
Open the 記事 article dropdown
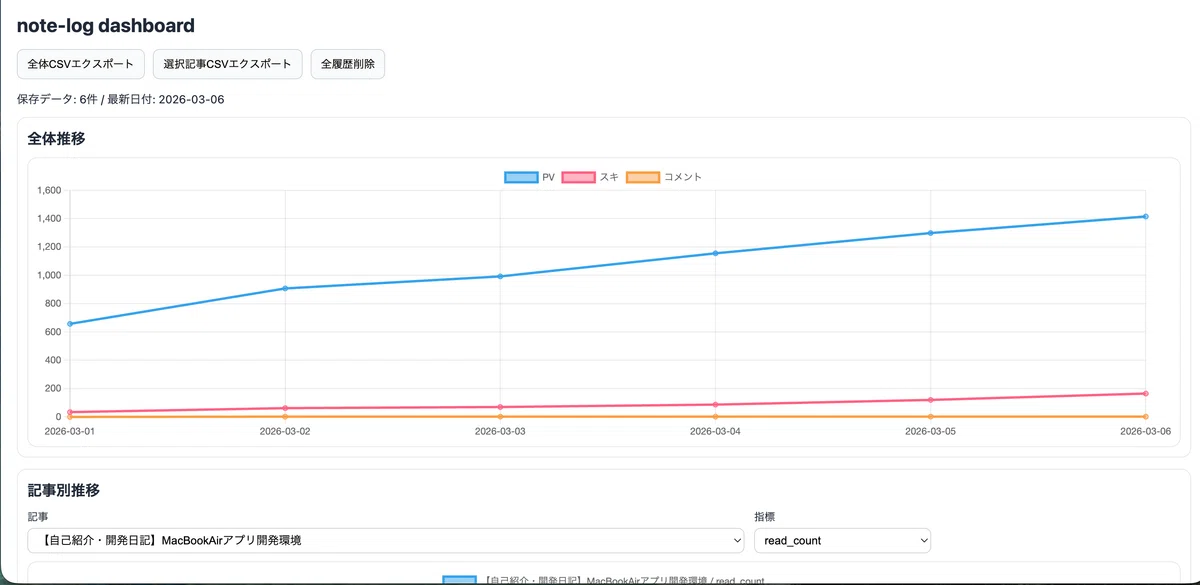pyautogui.click(x=386, y=540)
